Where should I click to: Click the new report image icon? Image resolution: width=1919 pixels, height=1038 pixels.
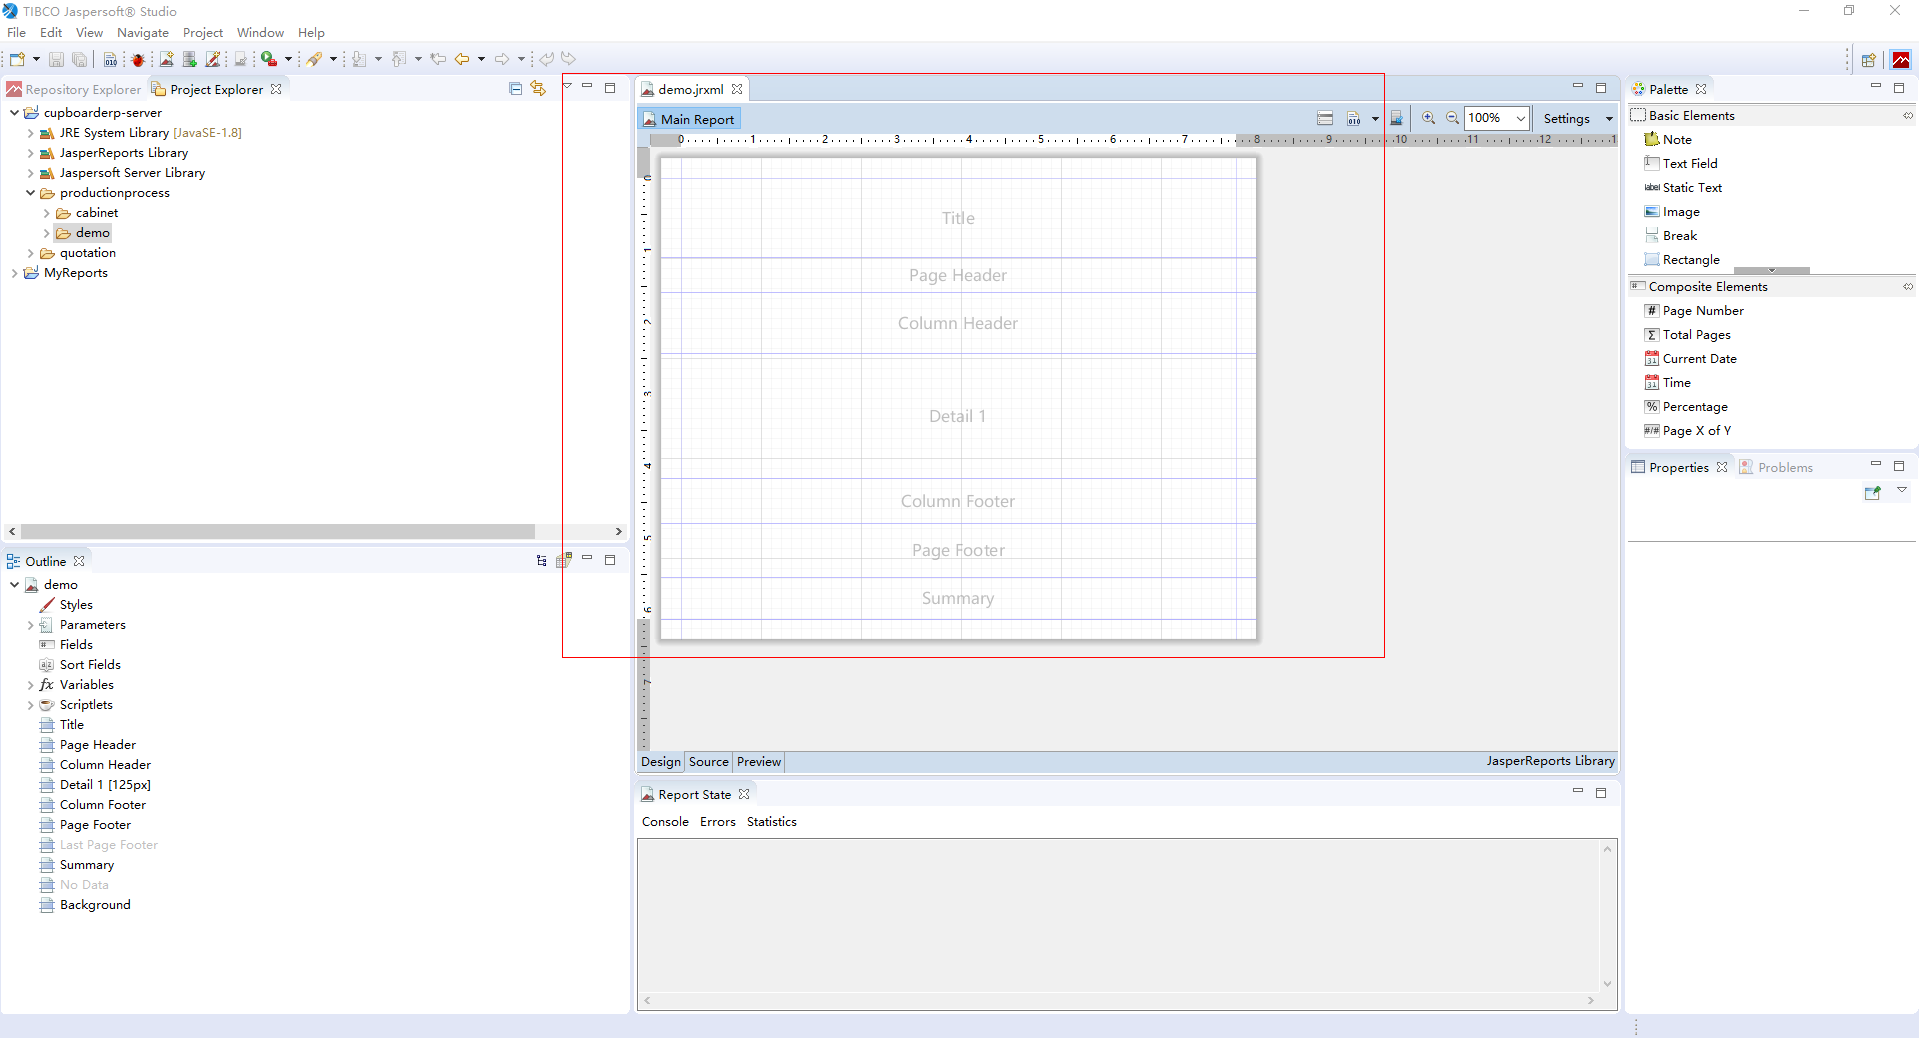pos(166,60)
